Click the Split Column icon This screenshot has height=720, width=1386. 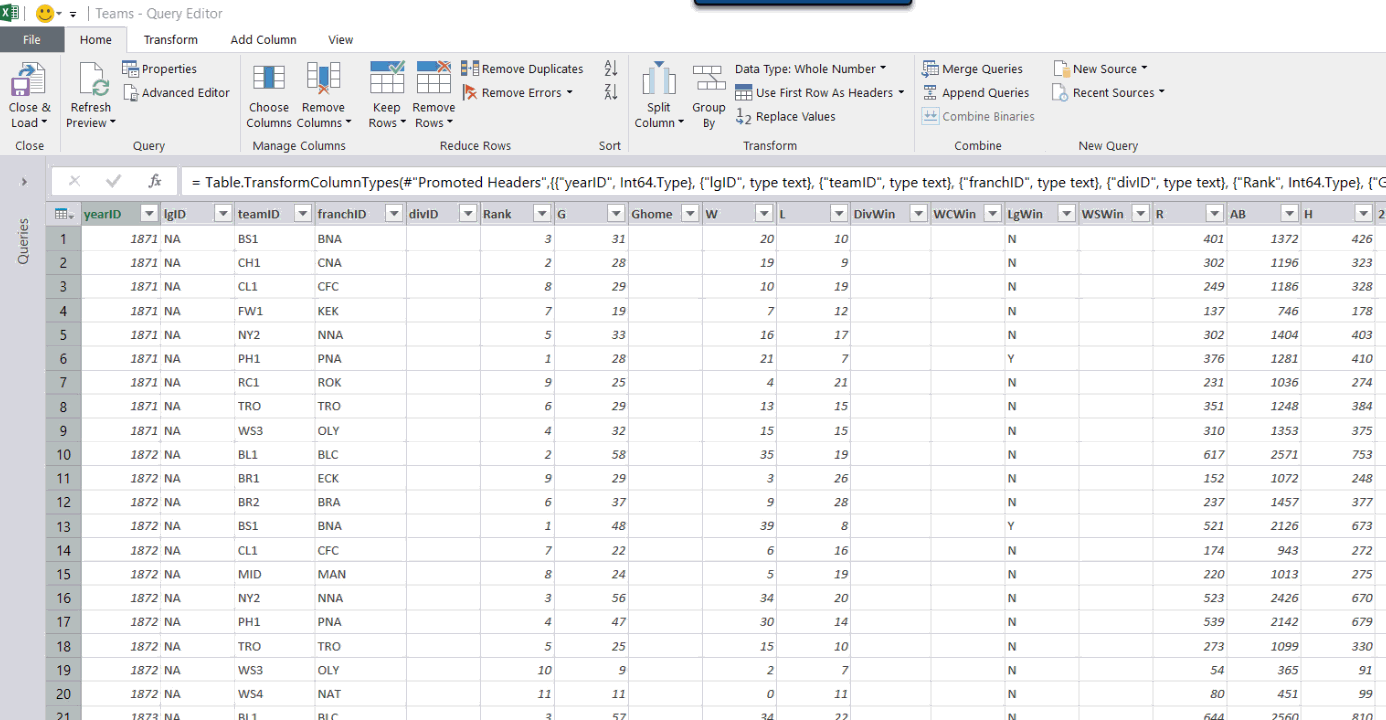click(x=659, y=80)
